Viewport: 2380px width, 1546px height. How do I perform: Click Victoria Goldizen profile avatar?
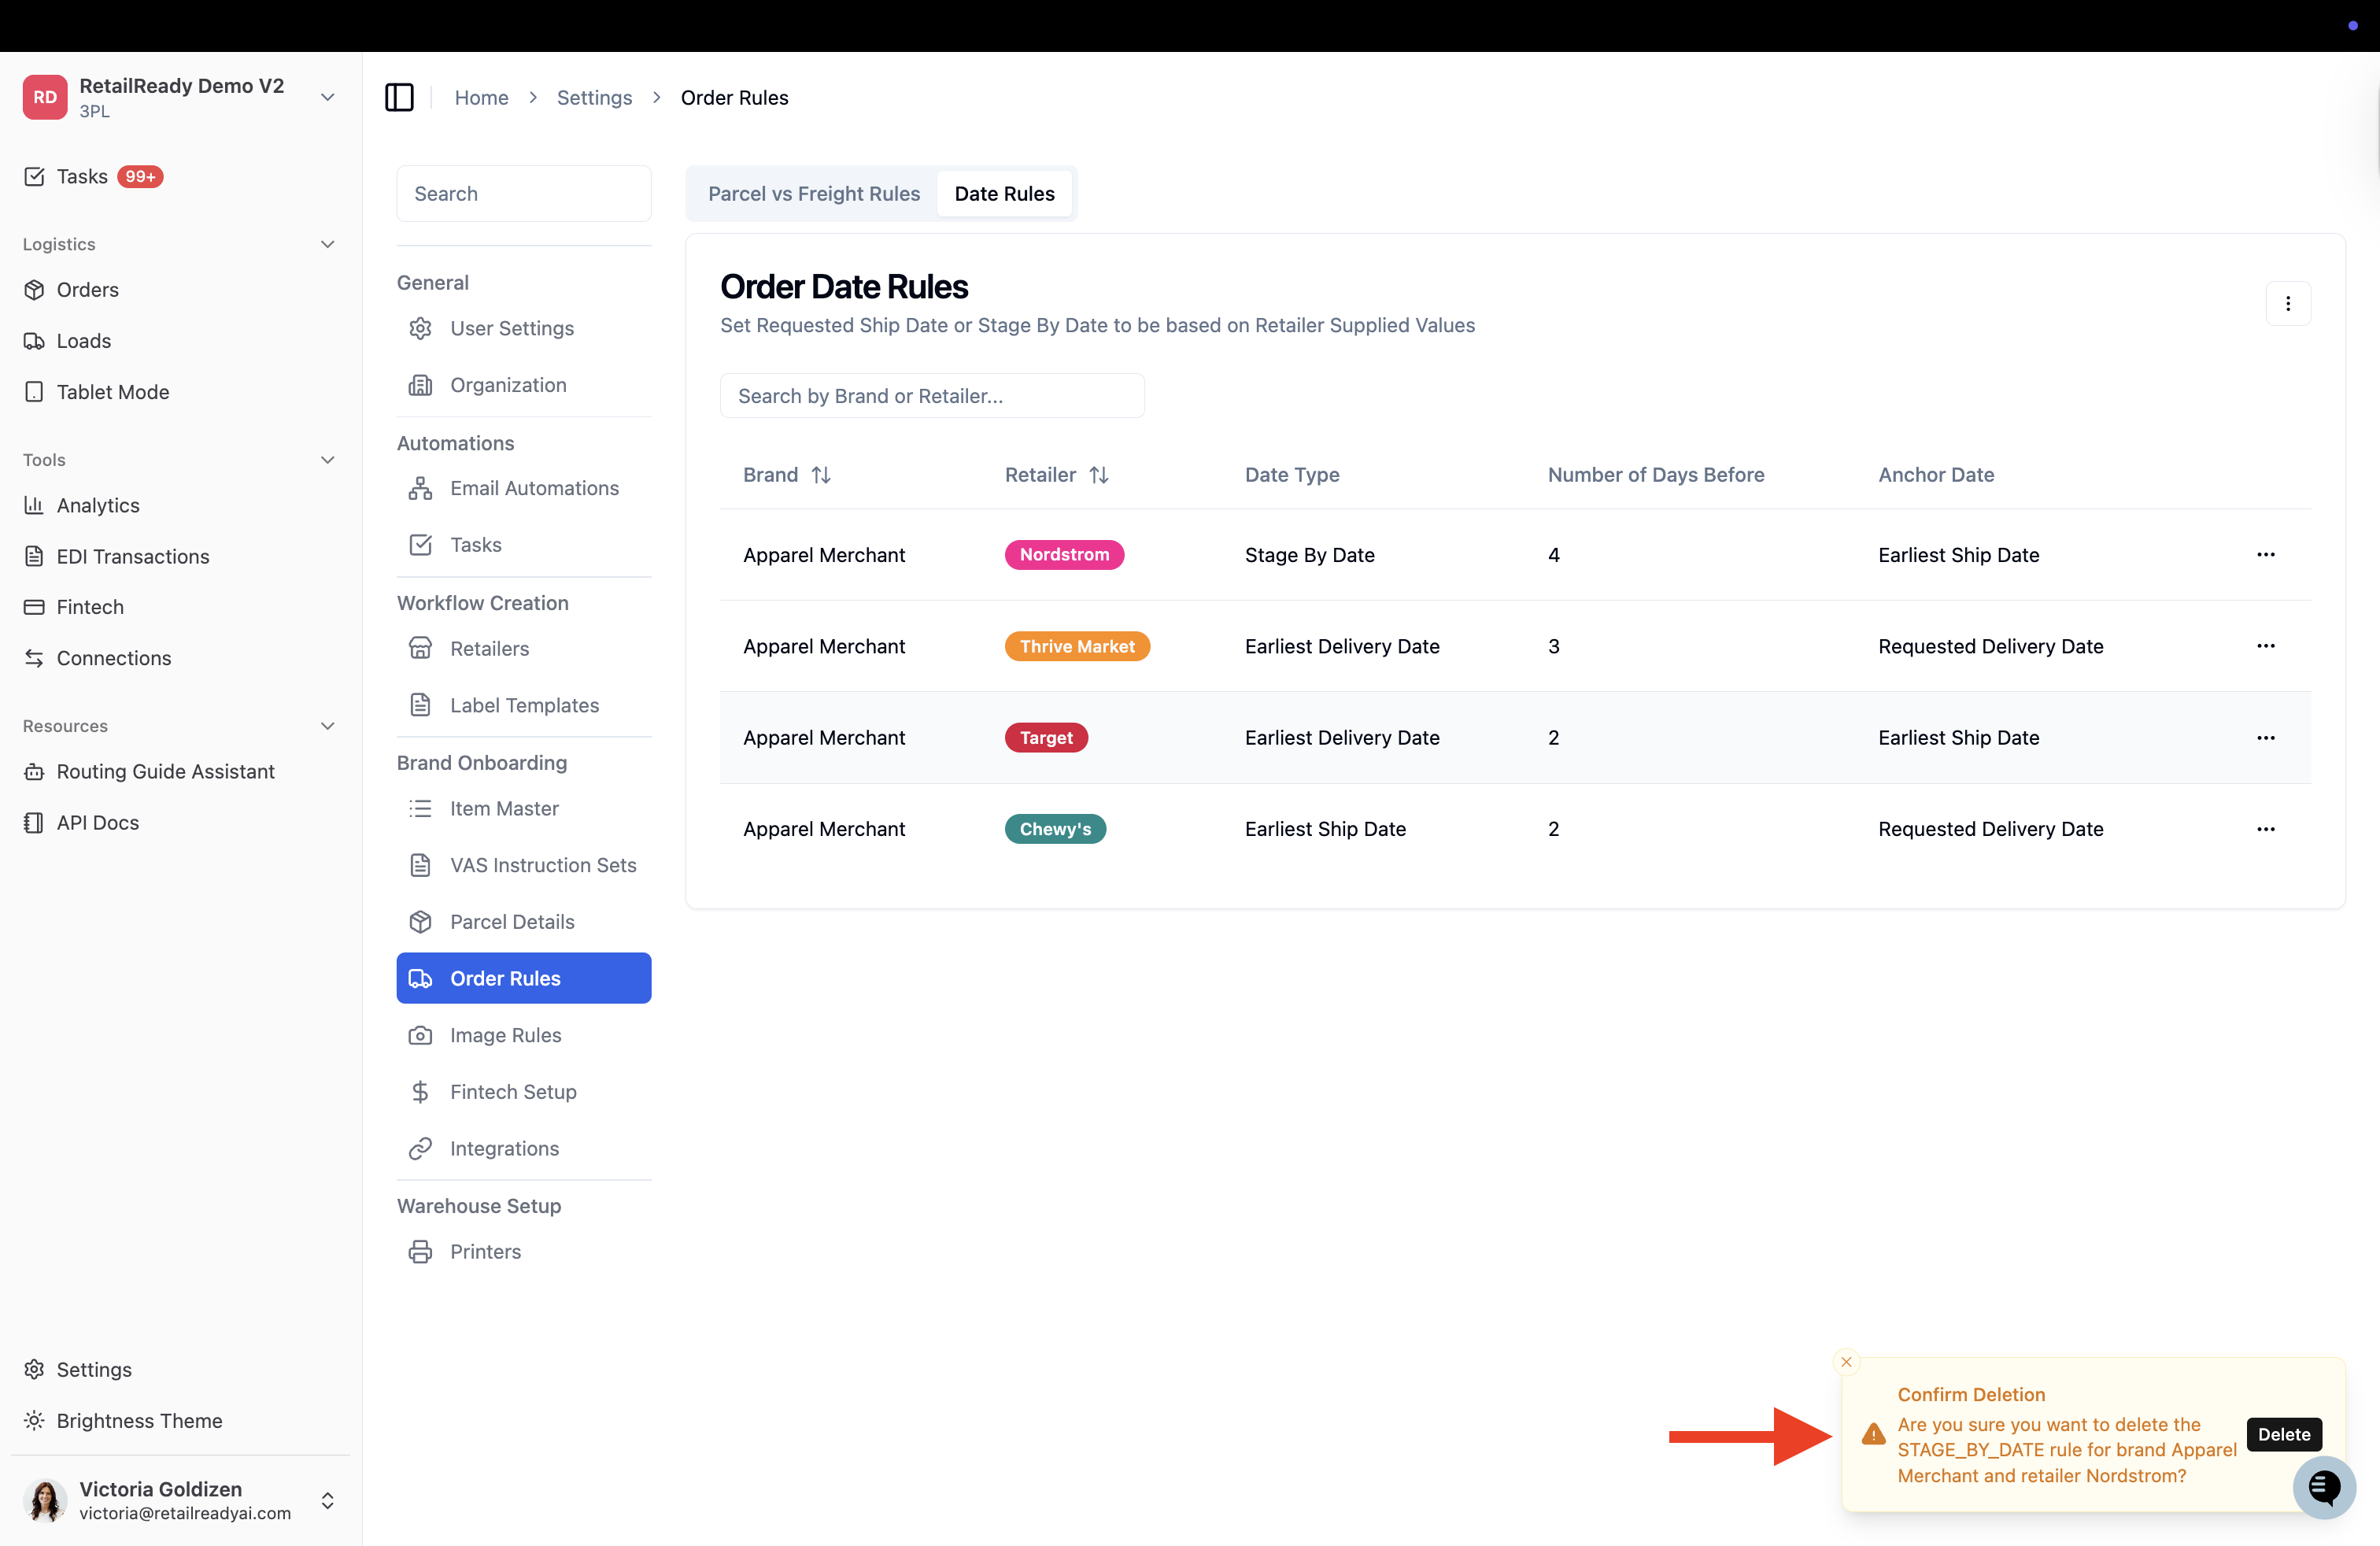point(45,1500)
